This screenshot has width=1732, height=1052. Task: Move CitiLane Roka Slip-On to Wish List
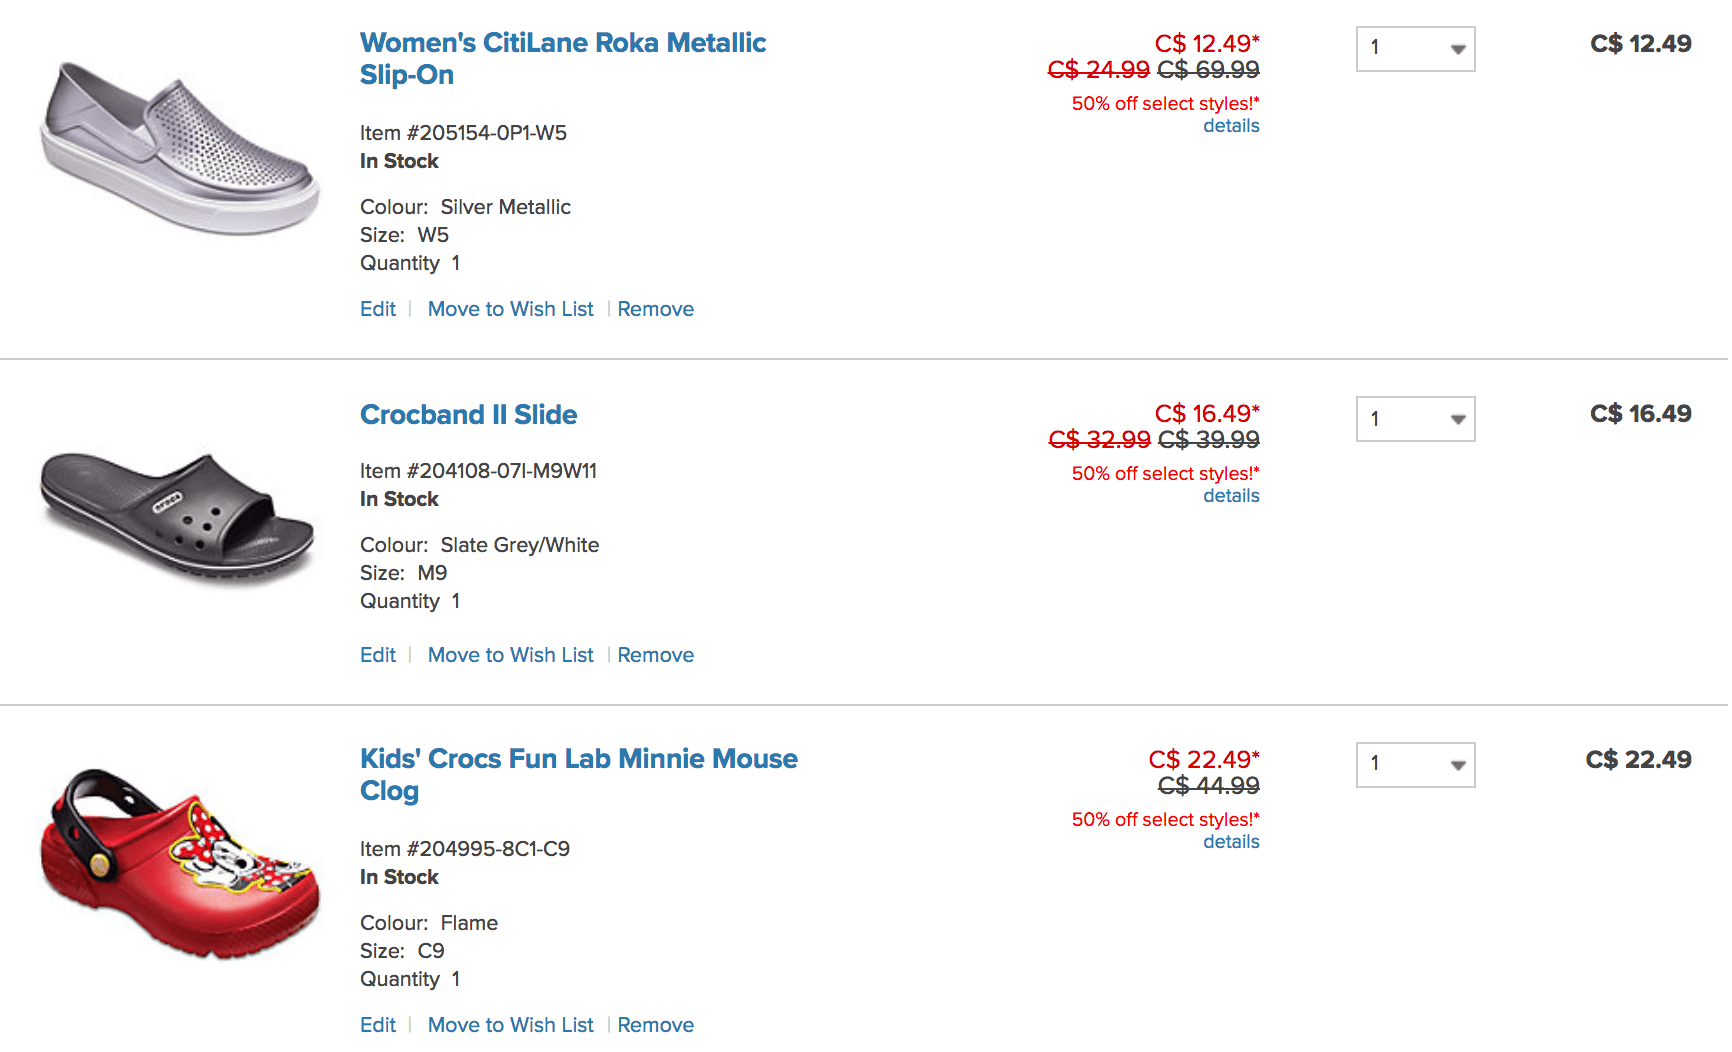(x=510, y=309)
